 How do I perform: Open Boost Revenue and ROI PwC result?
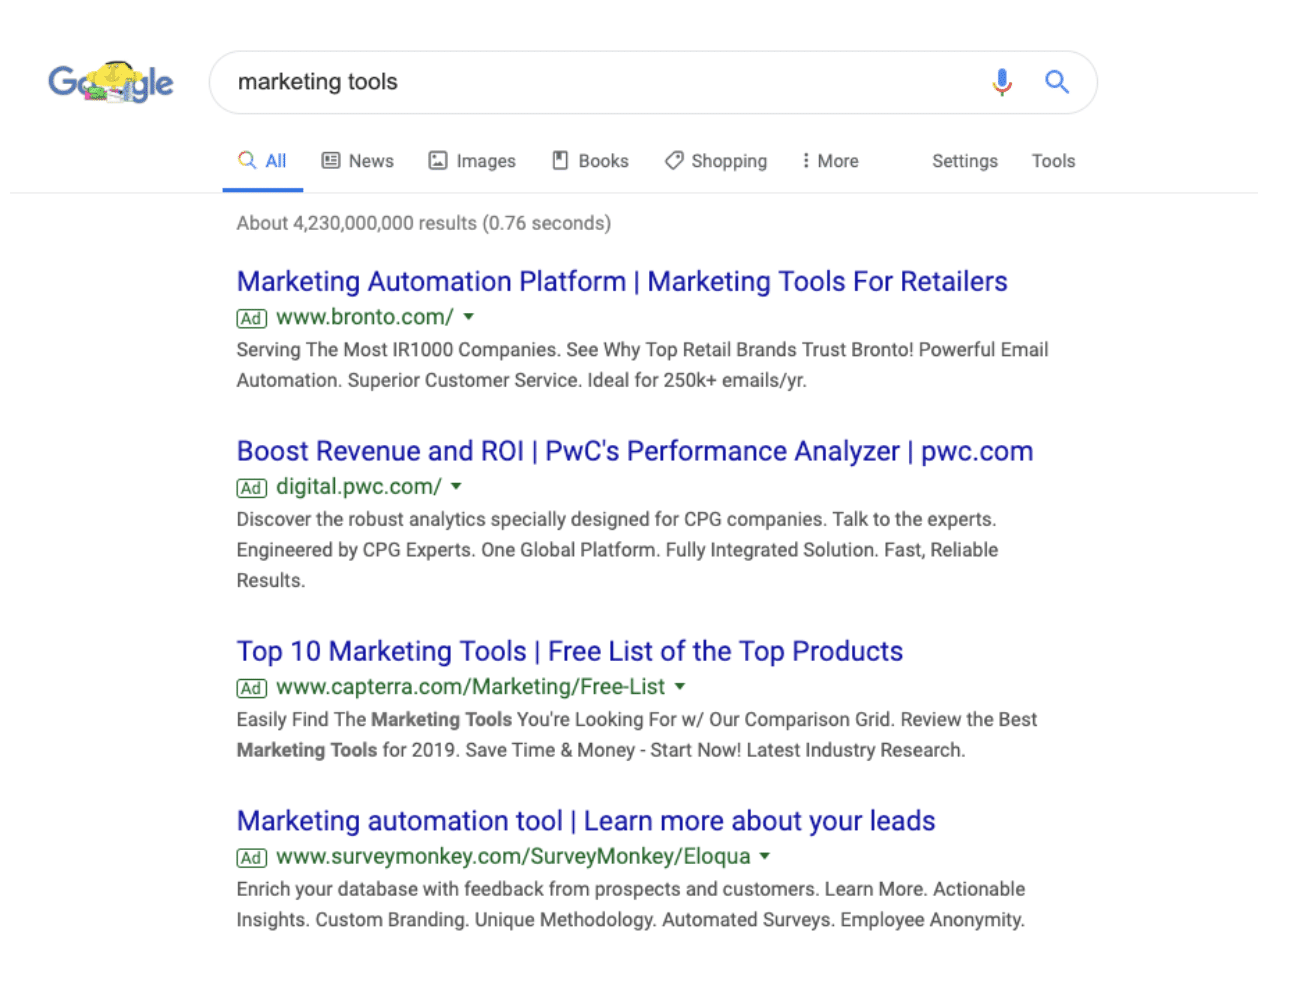[635, 452]
